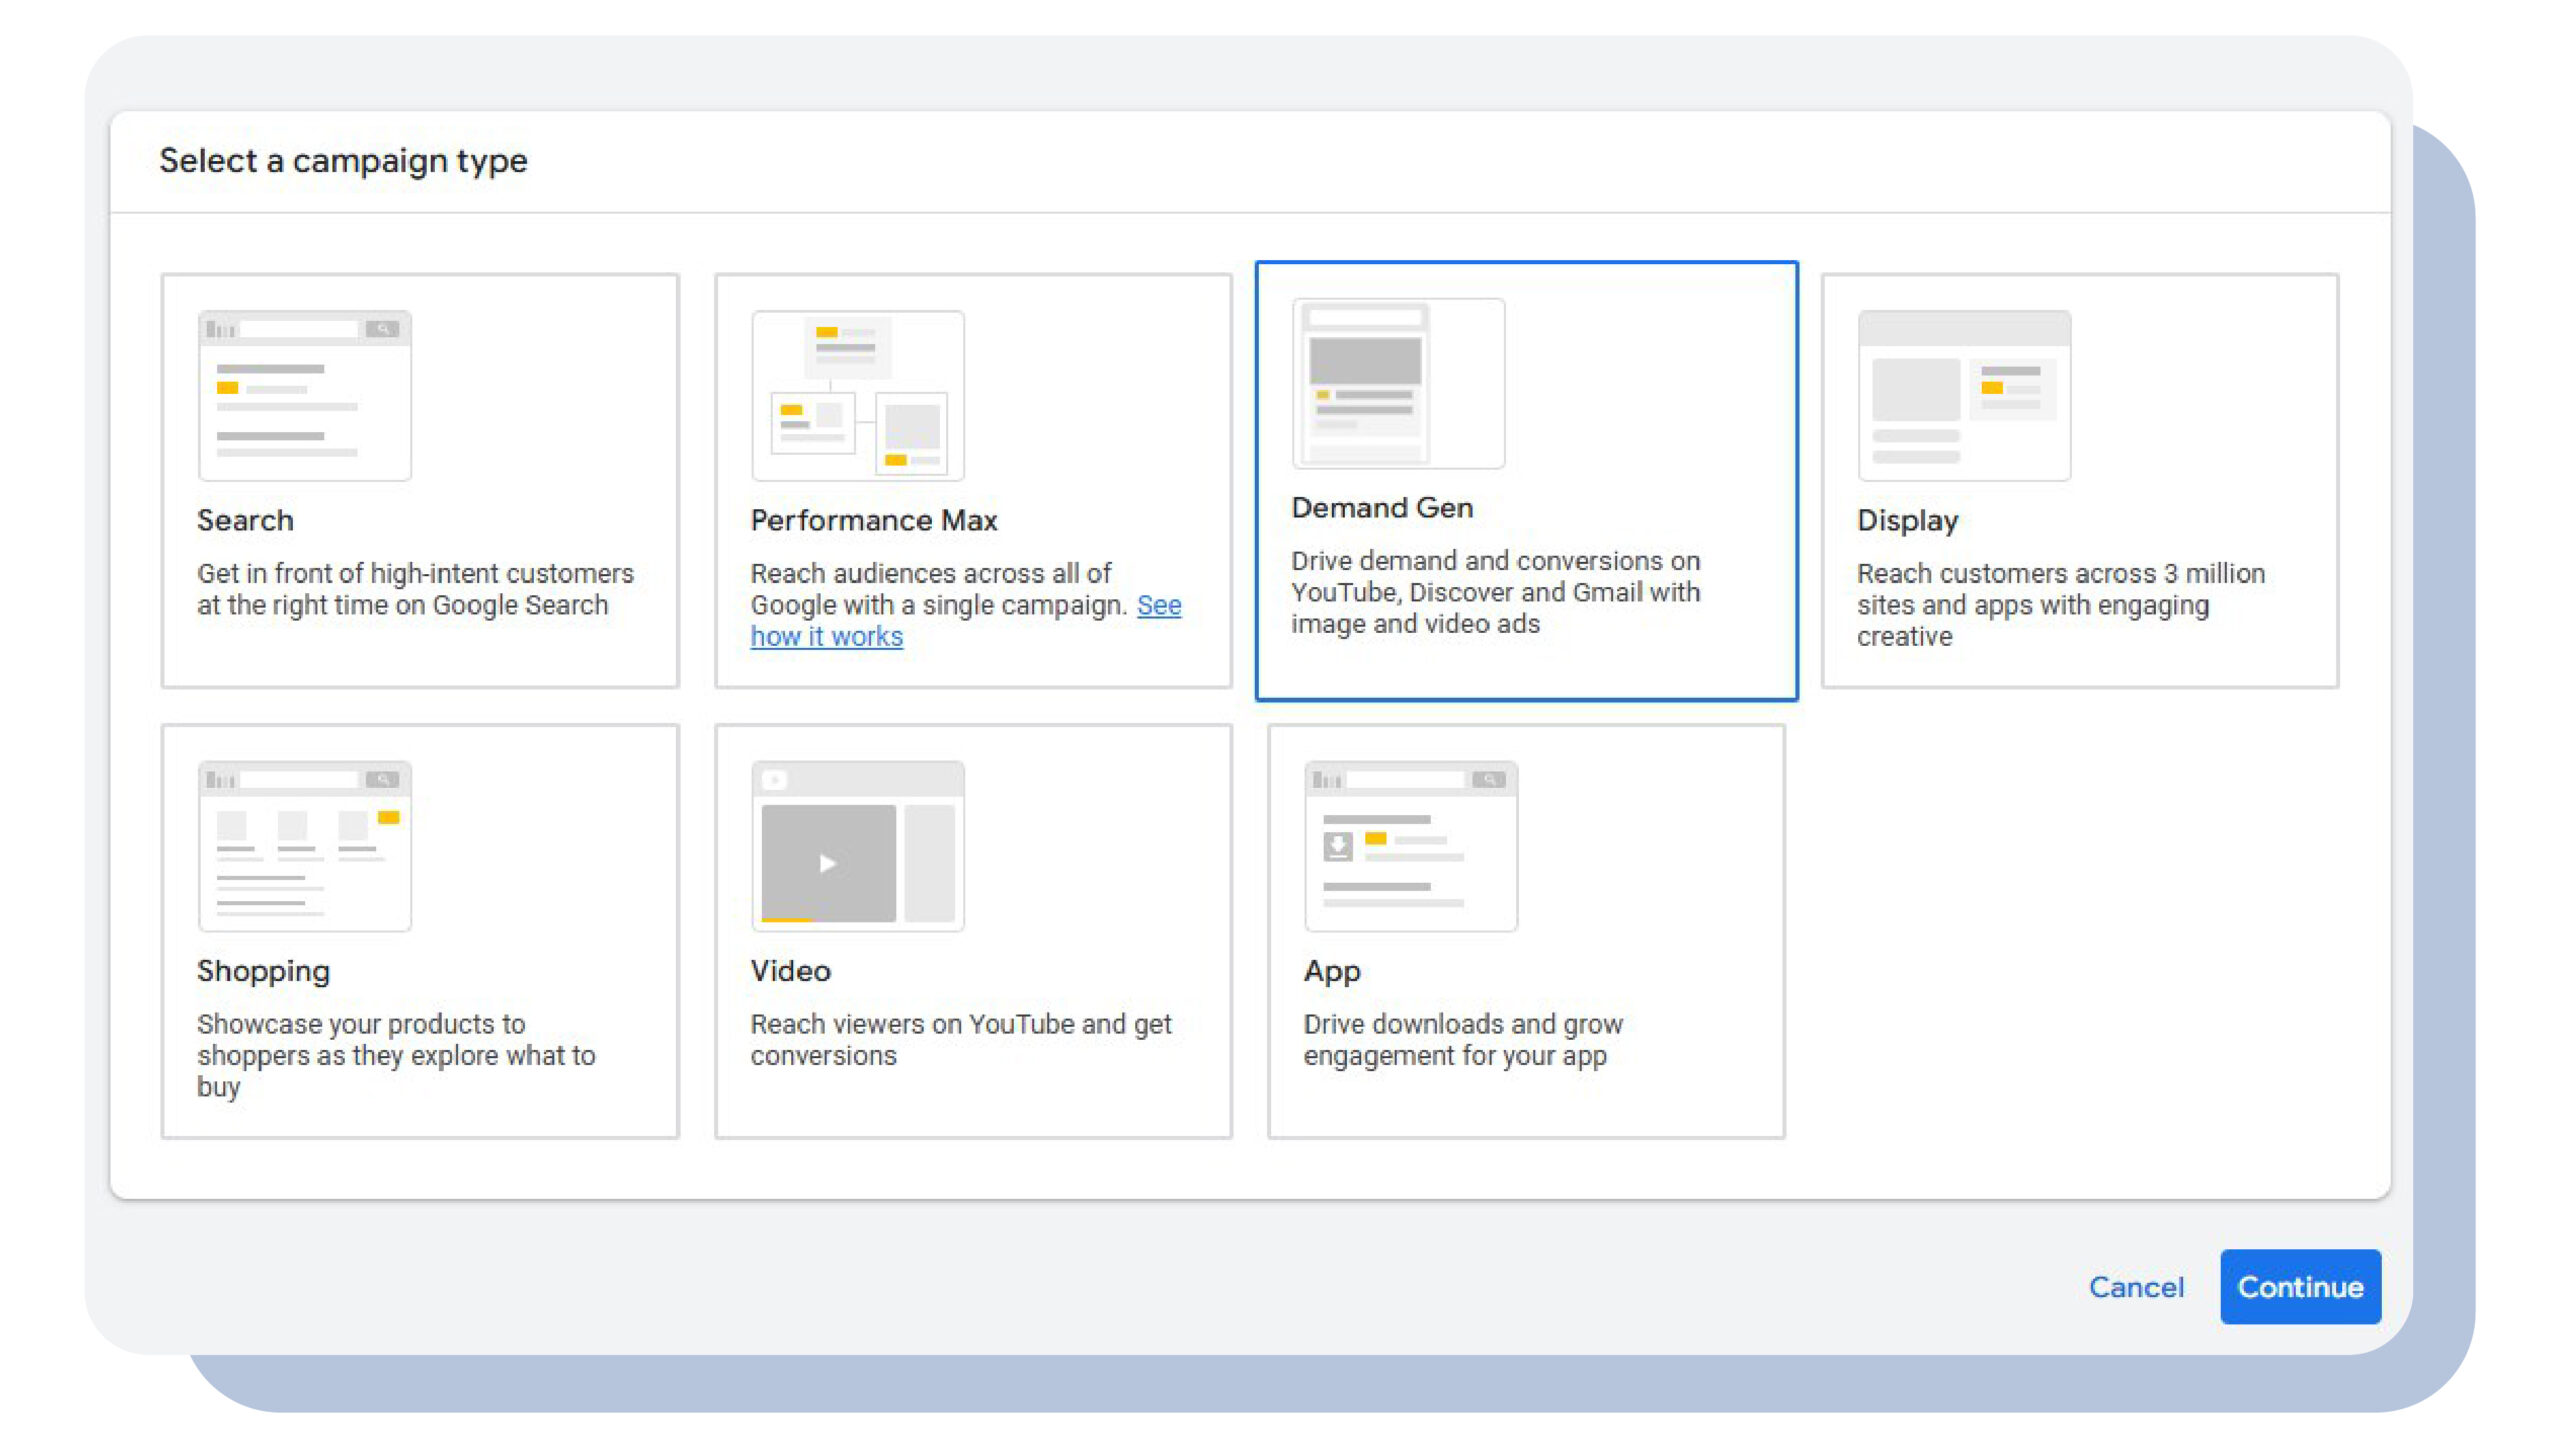The height and width of the screenshot is (1448, 2560).
Task: Open the 'See how it works' link
Action: [966, 621]
